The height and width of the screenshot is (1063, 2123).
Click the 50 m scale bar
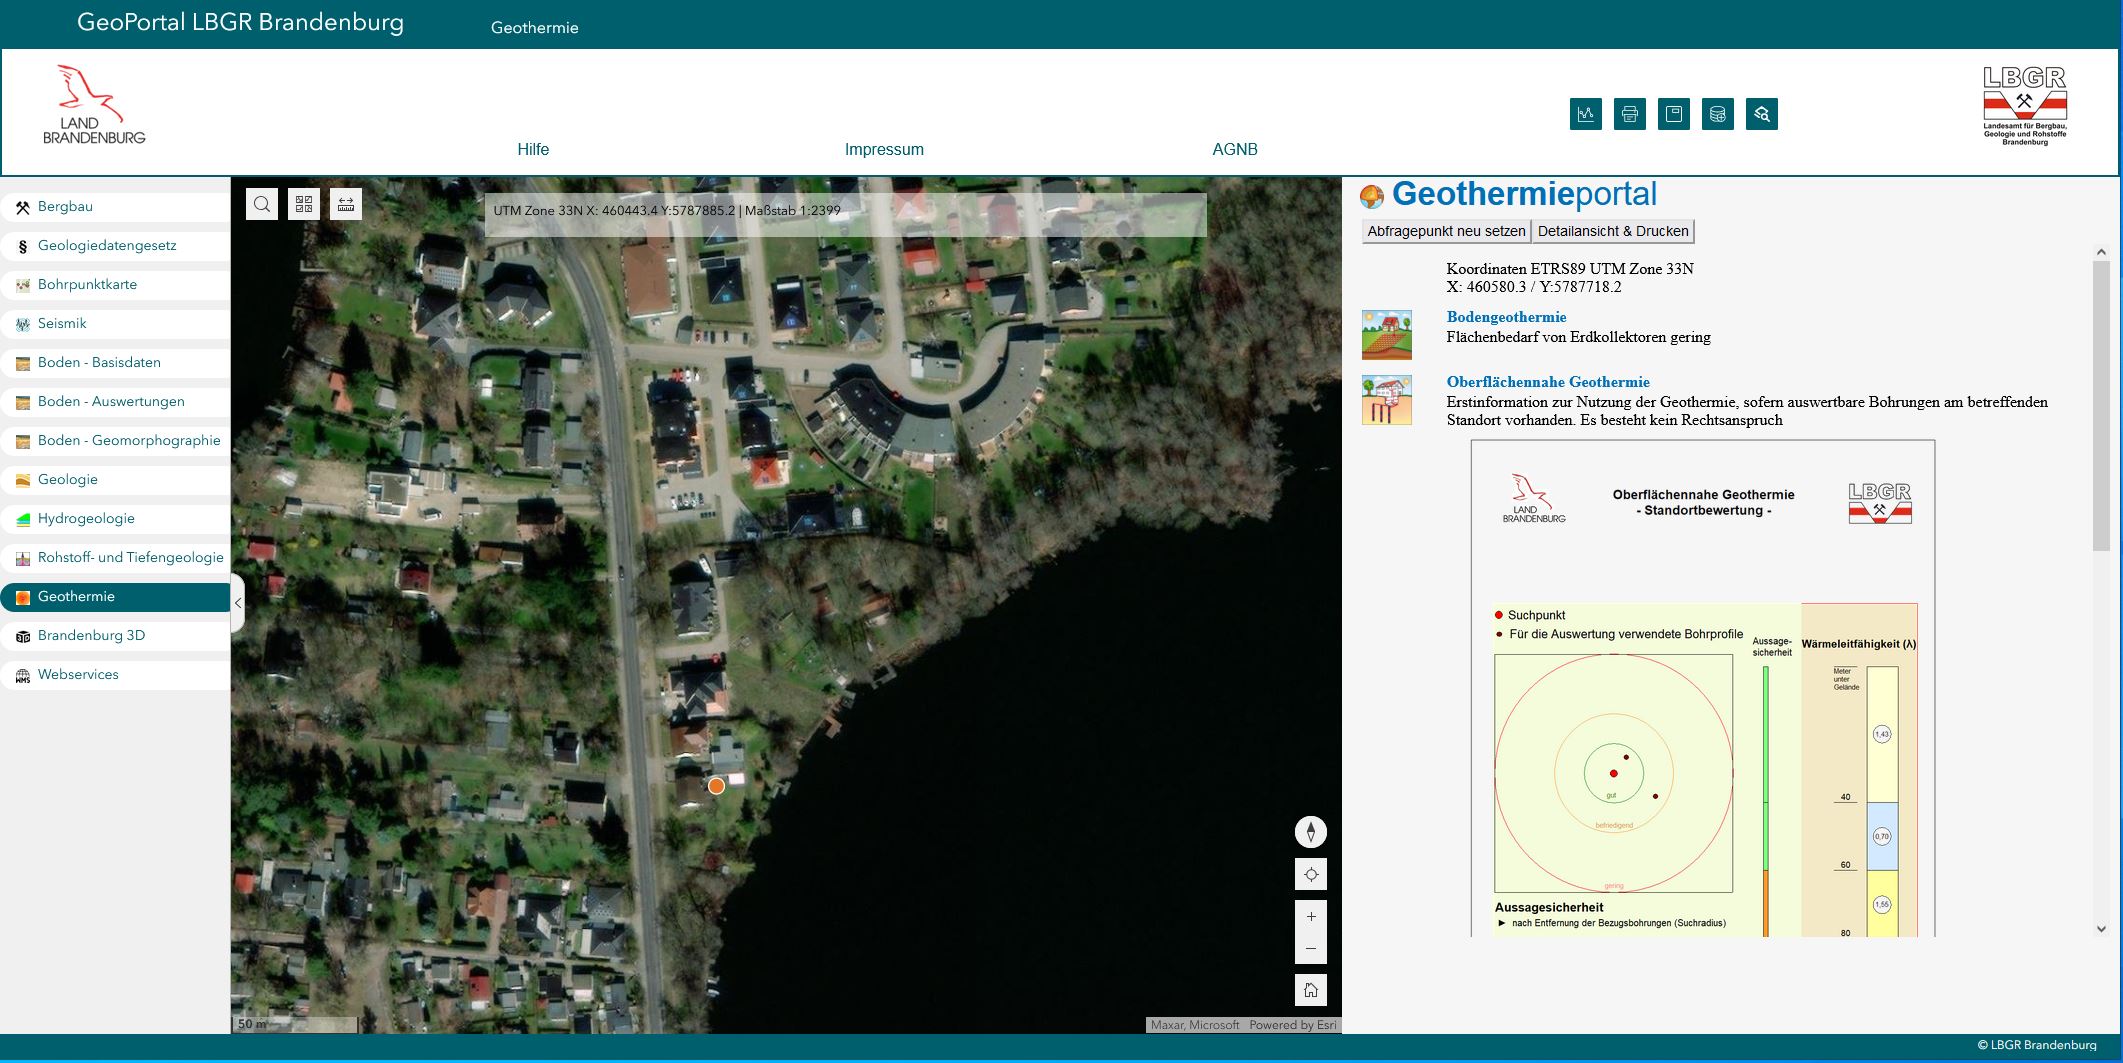coord(295,1024)
